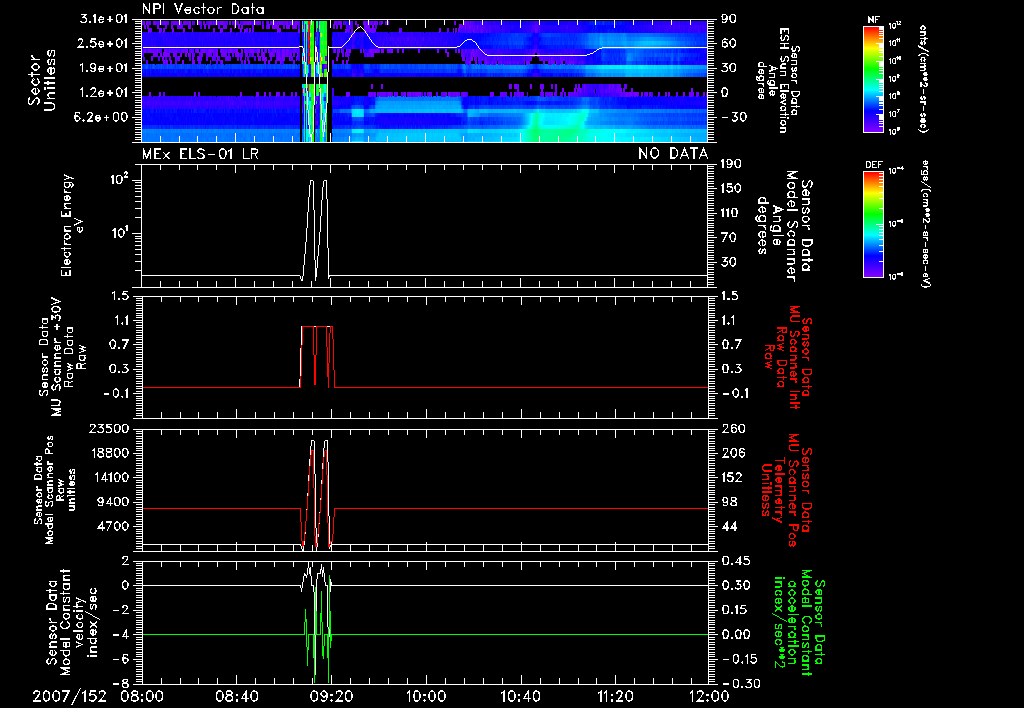This screenshot has width=1024, height=708.
Task: Click the 12:00 time axis label
Action: coord(709,696)
